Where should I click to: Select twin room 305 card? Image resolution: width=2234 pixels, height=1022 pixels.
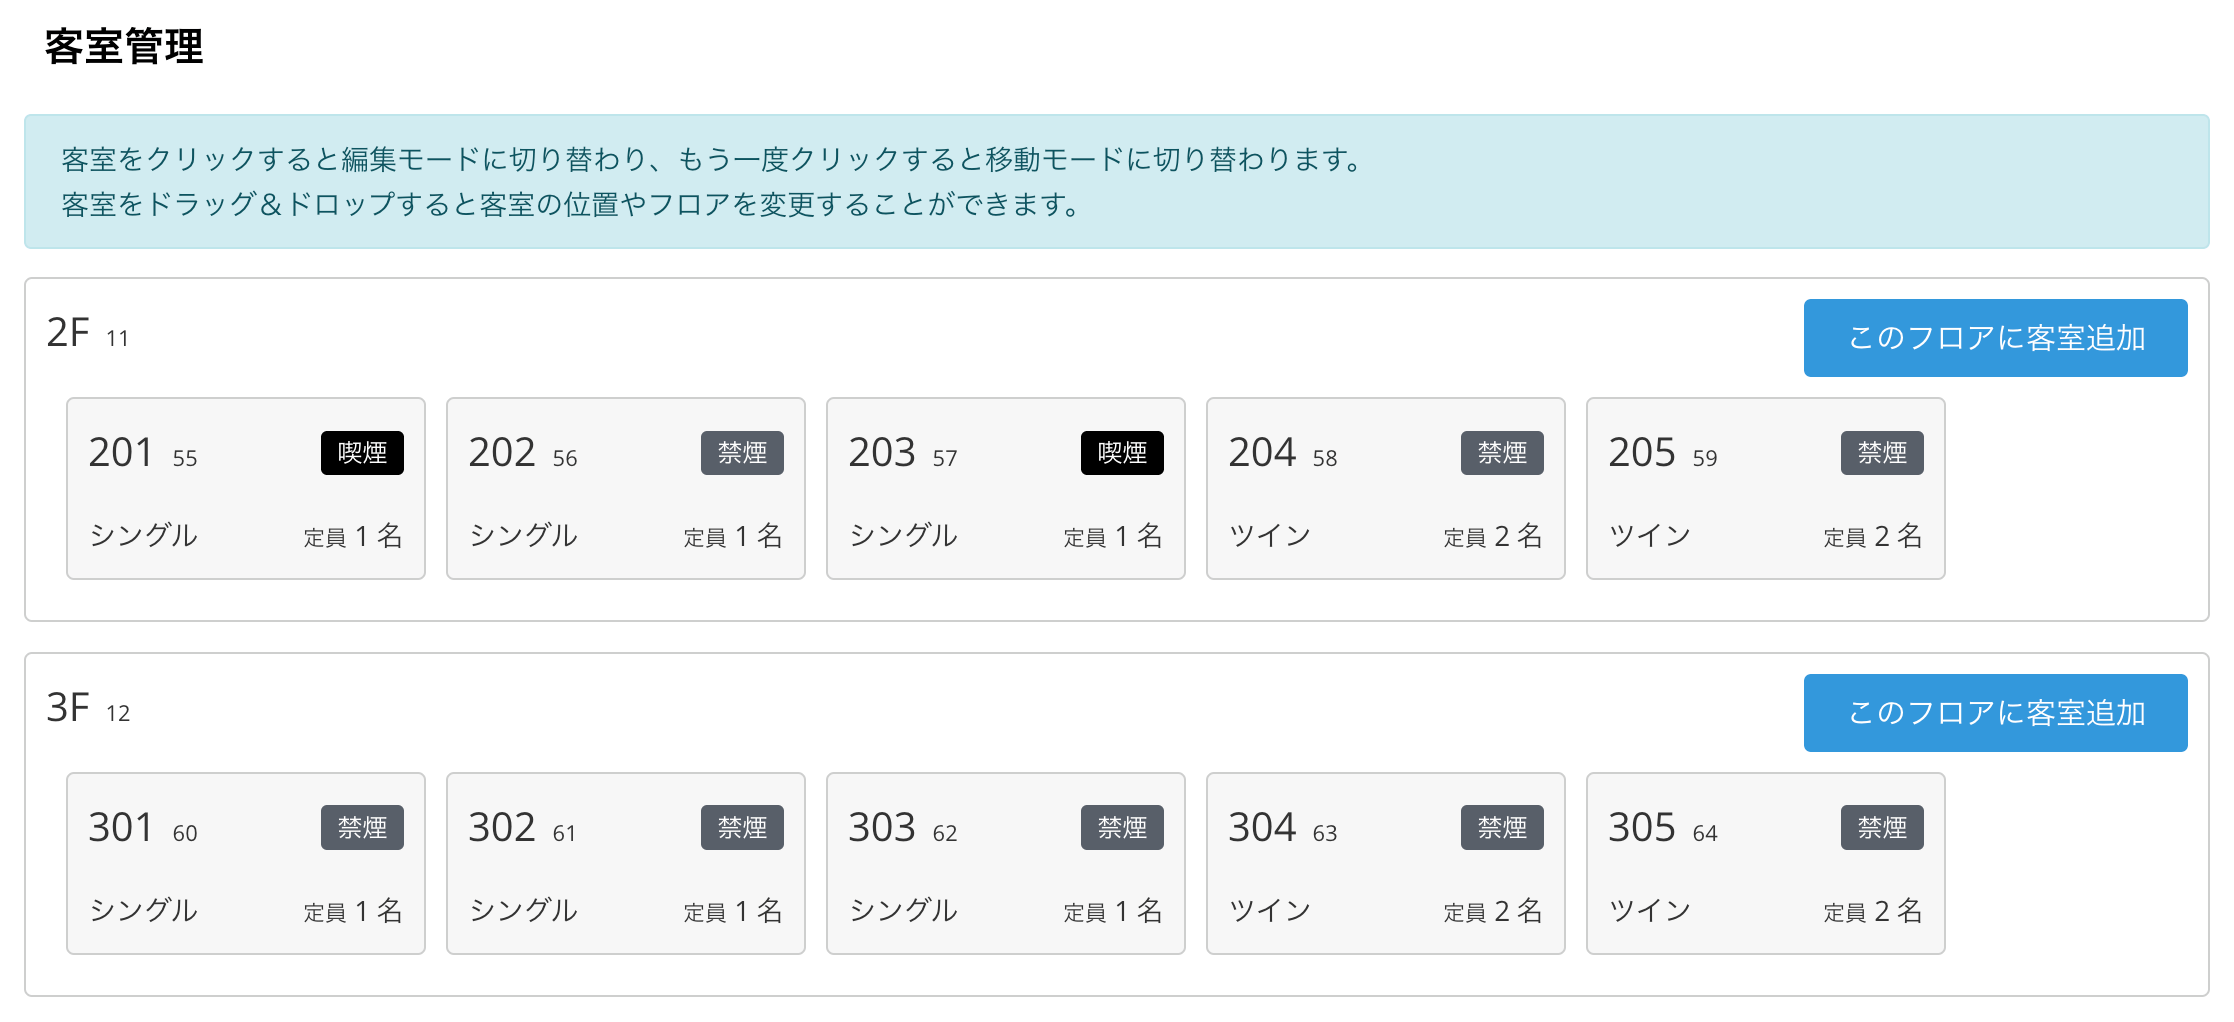coord(1766,864)
